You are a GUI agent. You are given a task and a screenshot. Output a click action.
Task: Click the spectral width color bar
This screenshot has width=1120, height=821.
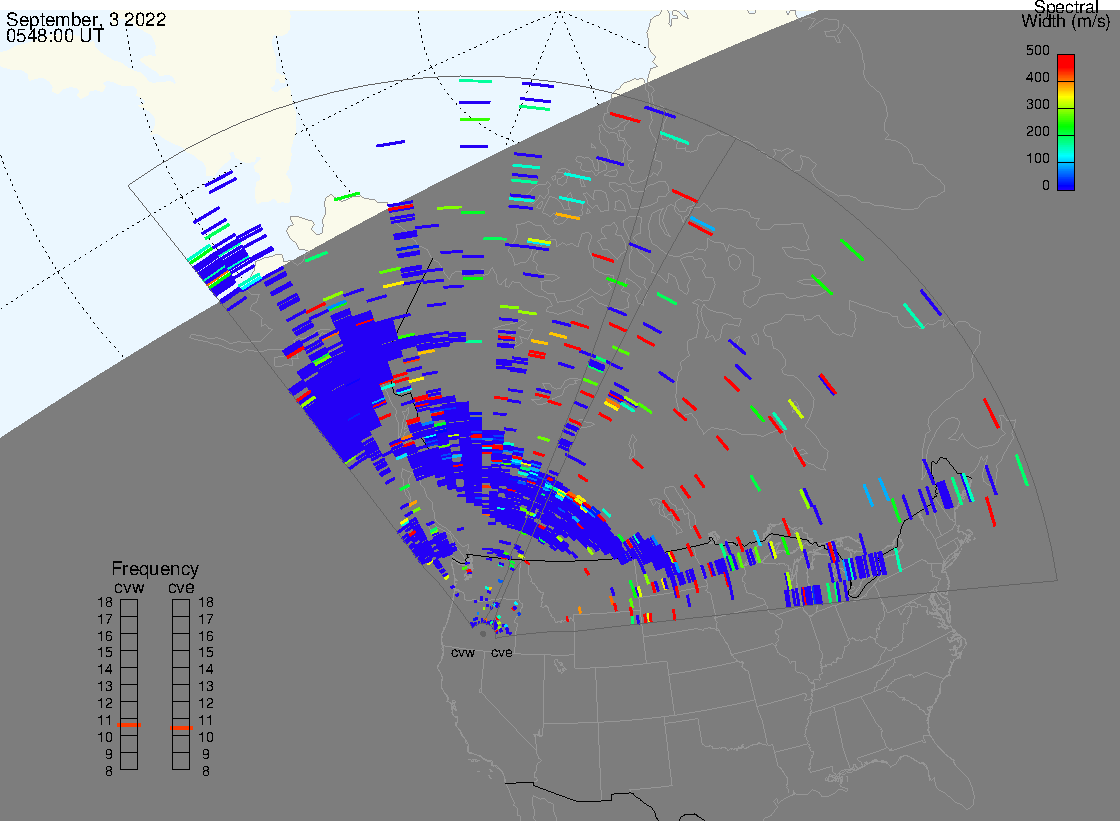pos(1066,122)
